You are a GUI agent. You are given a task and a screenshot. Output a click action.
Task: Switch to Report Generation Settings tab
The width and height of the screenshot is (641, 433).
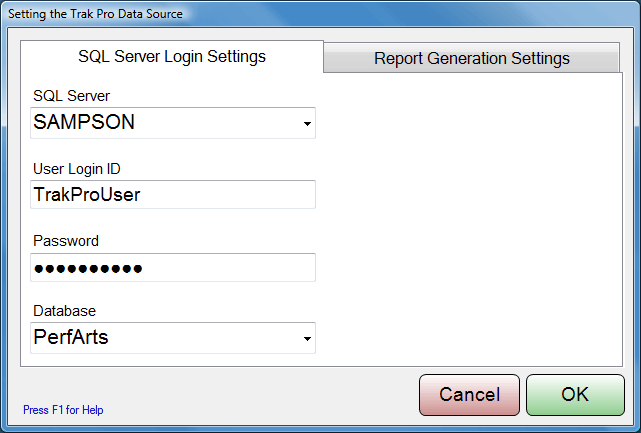coord(472,58)
